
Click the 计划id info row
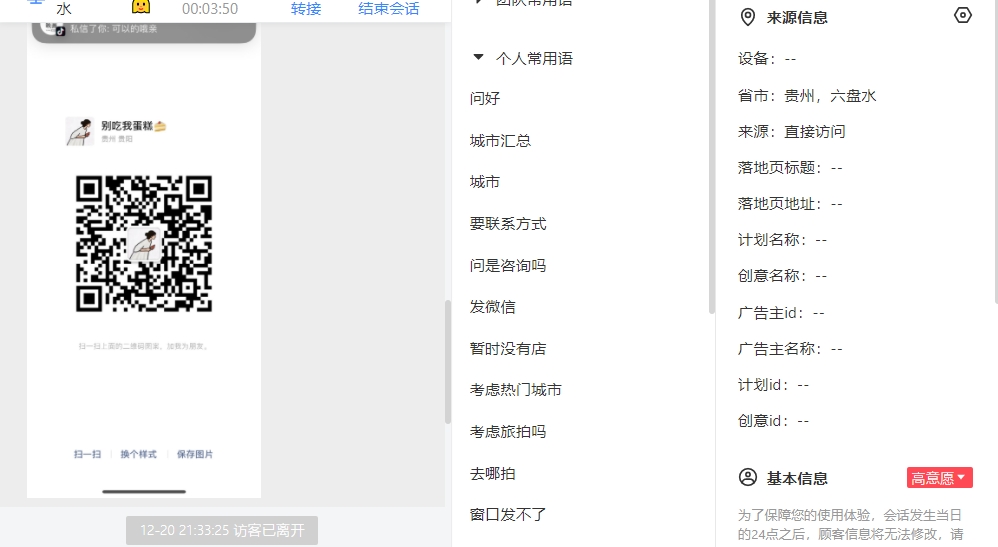tap(773, 385)
